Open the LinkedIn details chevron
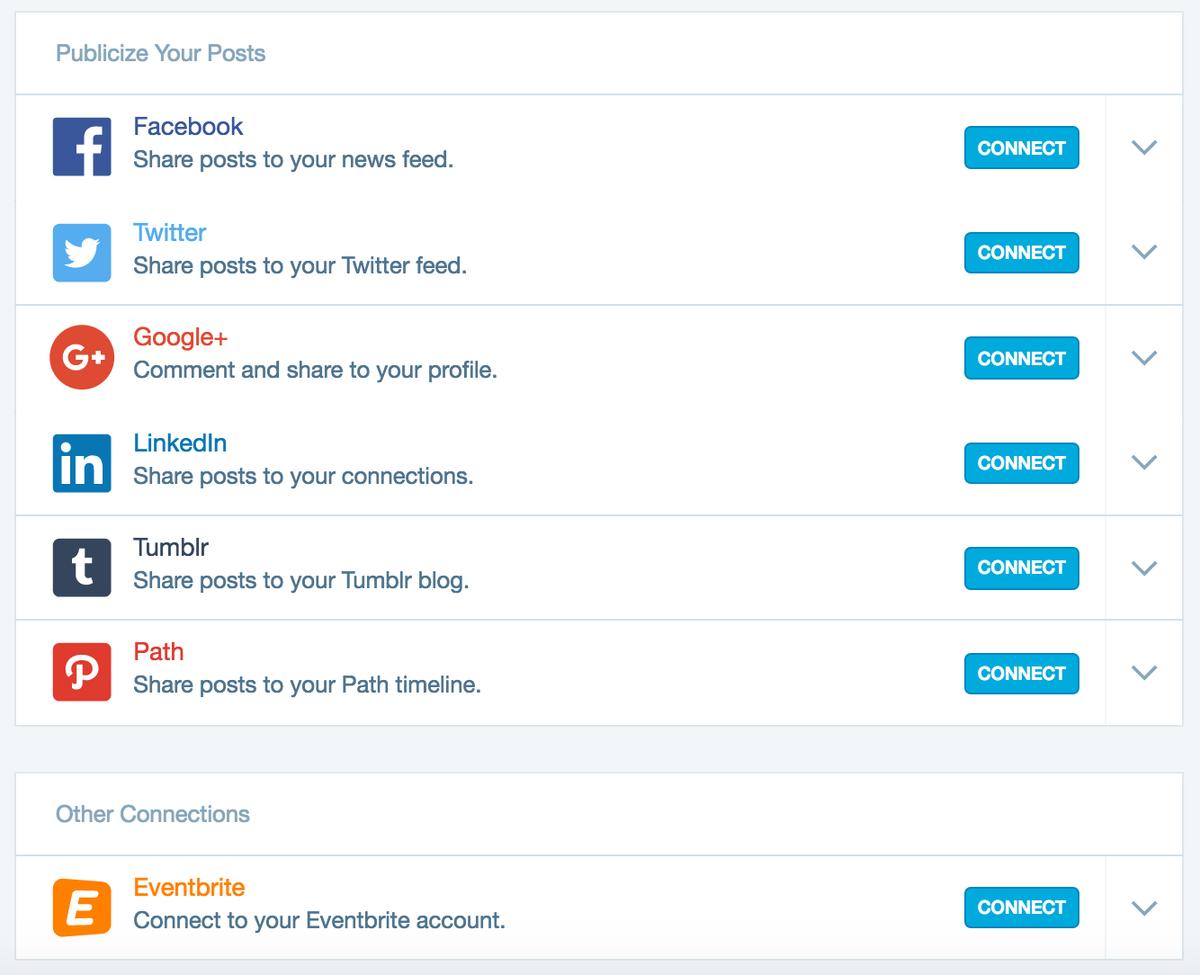Viewport: 1200px width, 975px height. click(1144, 462)
